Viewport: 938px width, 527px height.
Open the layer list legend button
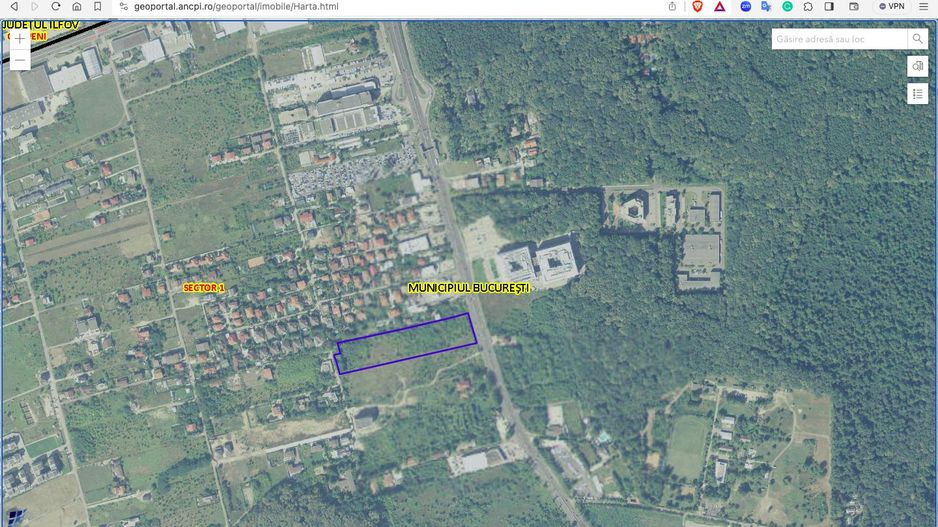tap(917, 94)
